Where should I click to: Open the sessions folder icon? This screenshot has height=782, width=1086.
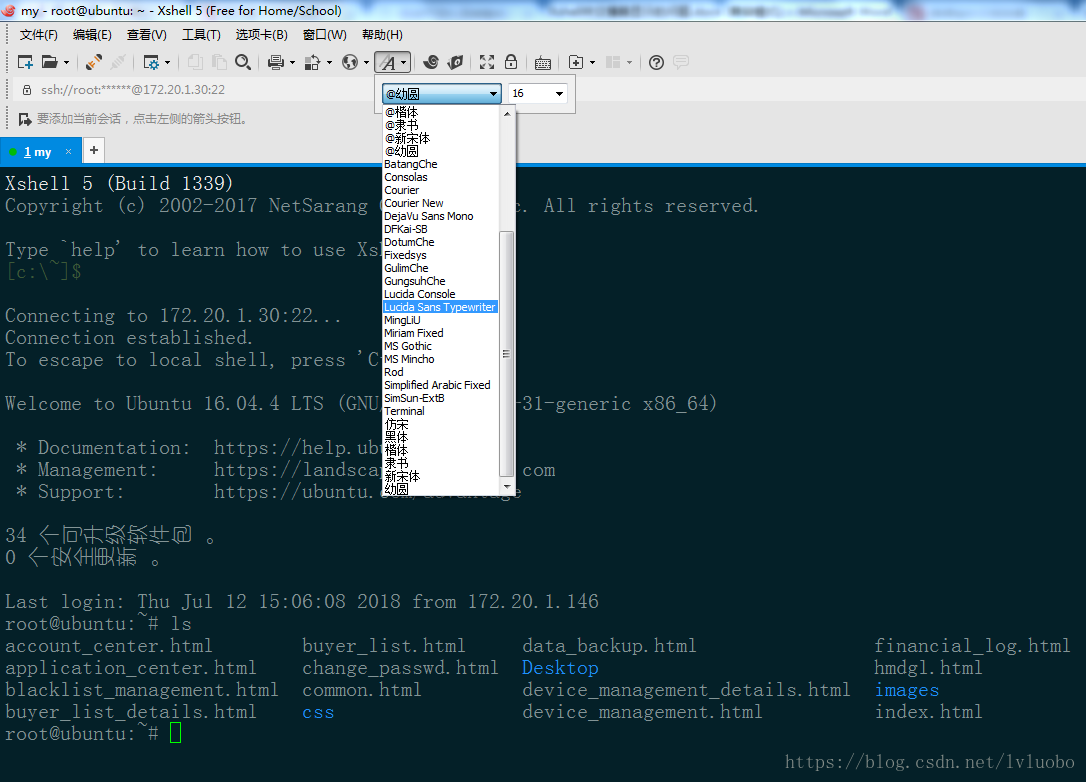(48, 61)
